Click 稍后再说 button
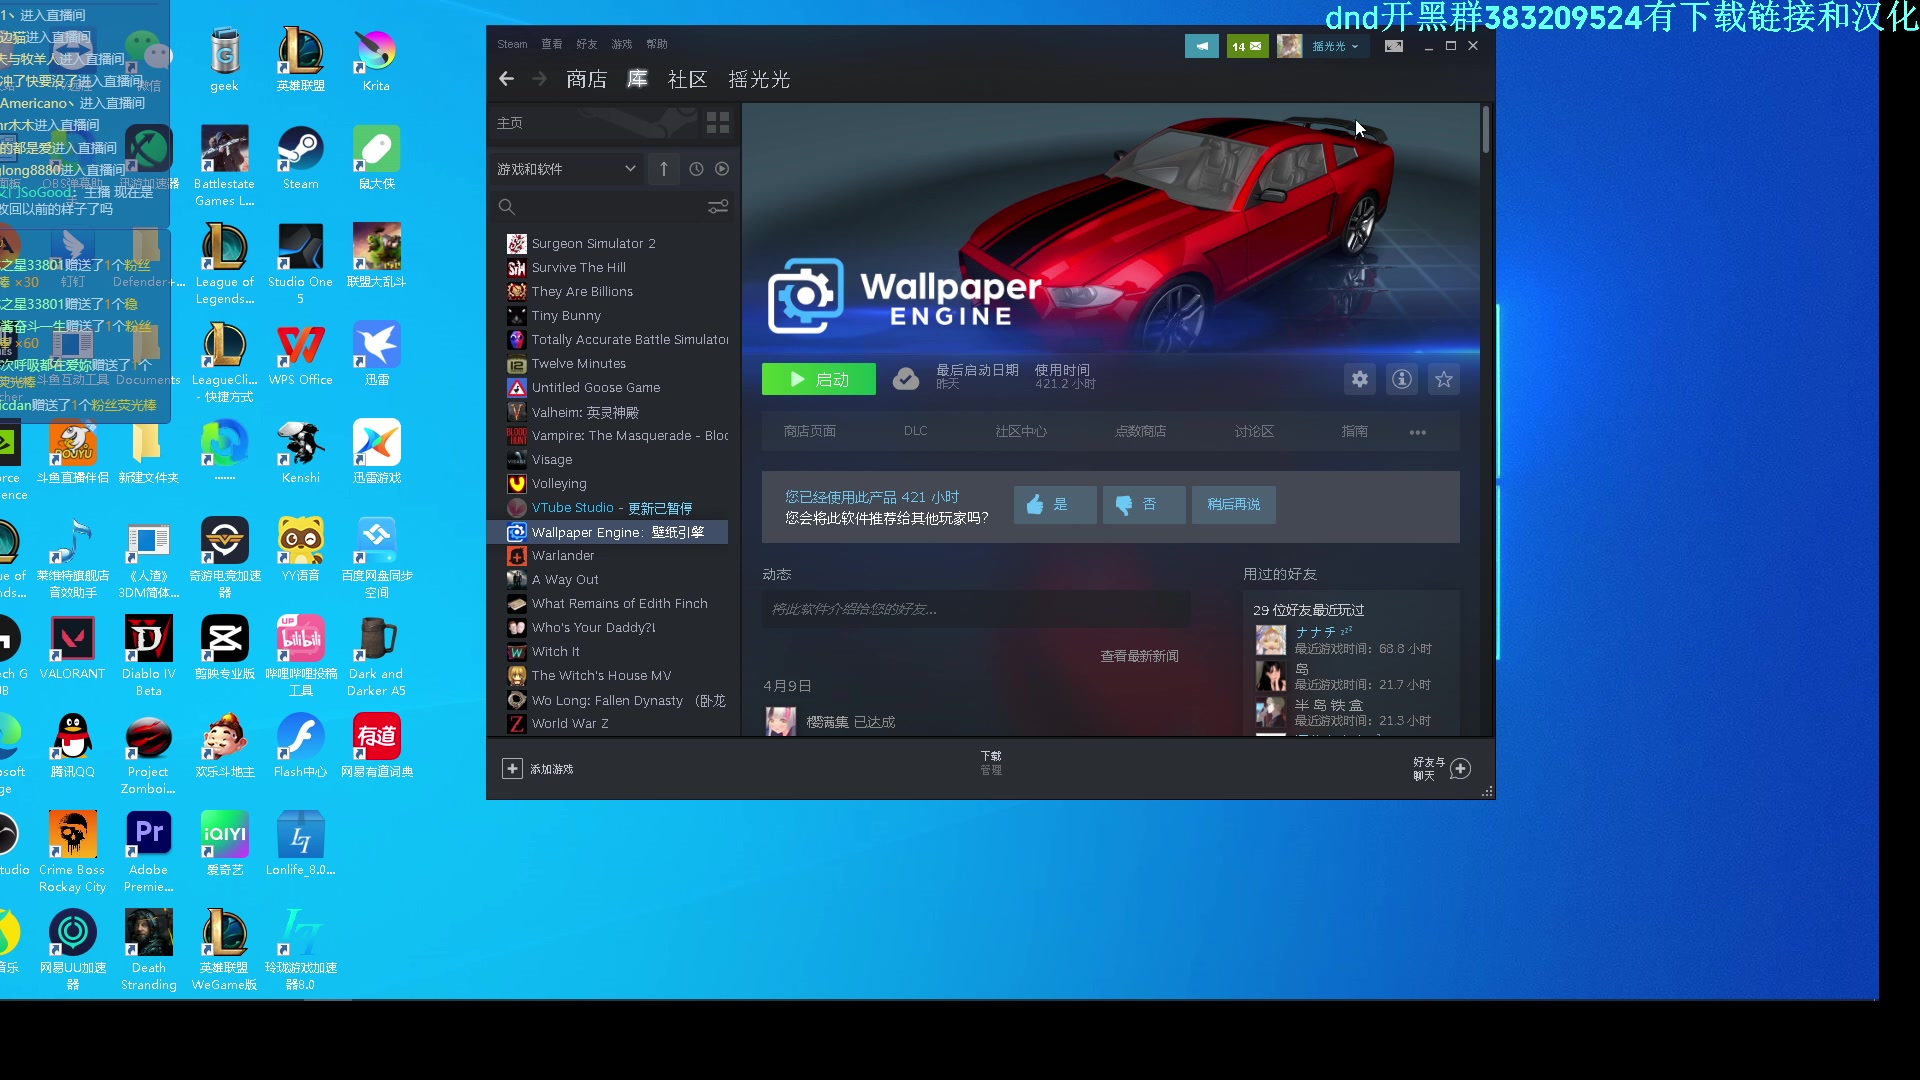The width and height of the screenshot is (1920, 1080). pyautogui.click(x=1233, y=505)
